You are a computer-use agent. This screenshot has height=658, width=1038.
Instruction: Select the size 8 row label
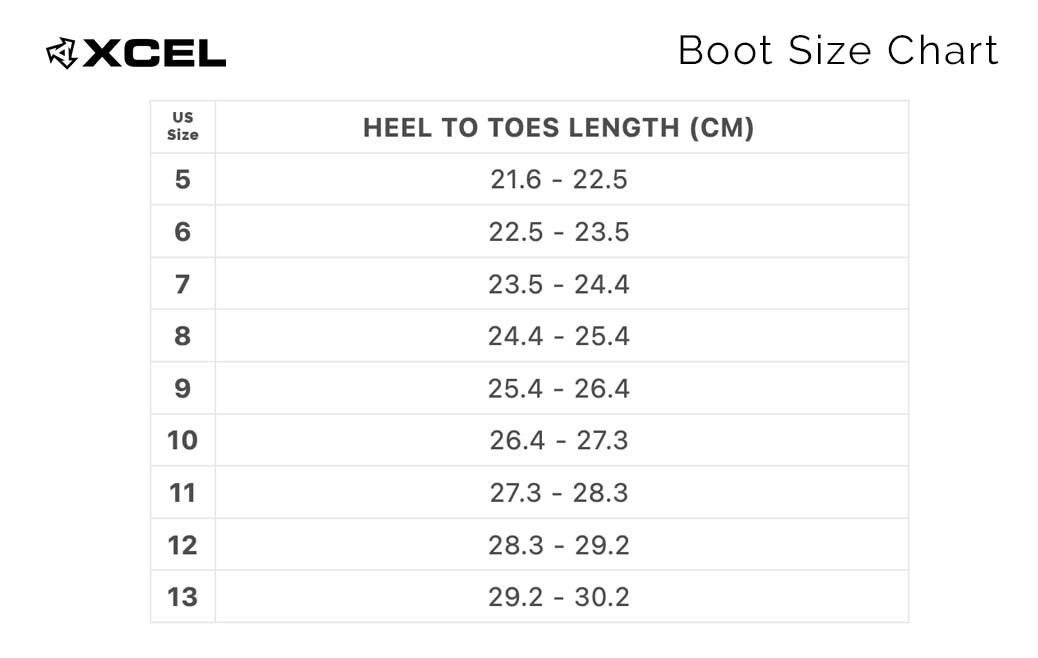(183, 336)
